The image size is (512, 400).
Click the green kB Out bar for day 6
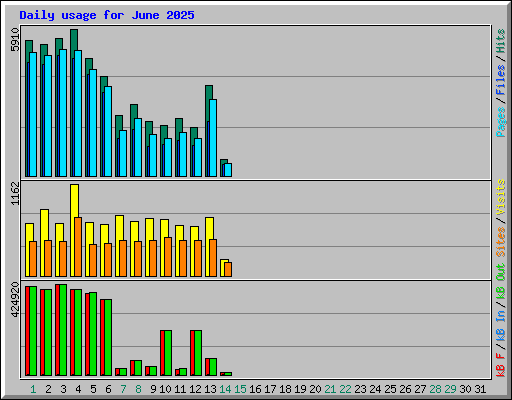[108, 337]
